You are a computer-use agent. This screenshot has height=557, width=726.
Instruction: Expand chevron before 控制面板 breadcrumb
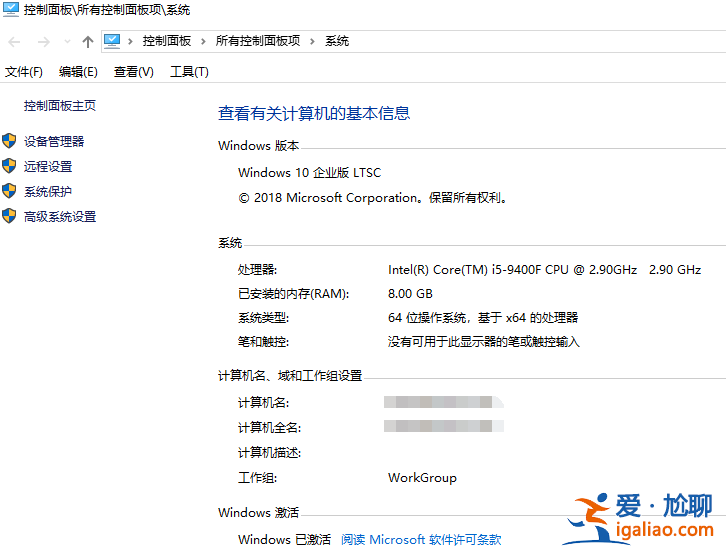(x=131, y=42)
